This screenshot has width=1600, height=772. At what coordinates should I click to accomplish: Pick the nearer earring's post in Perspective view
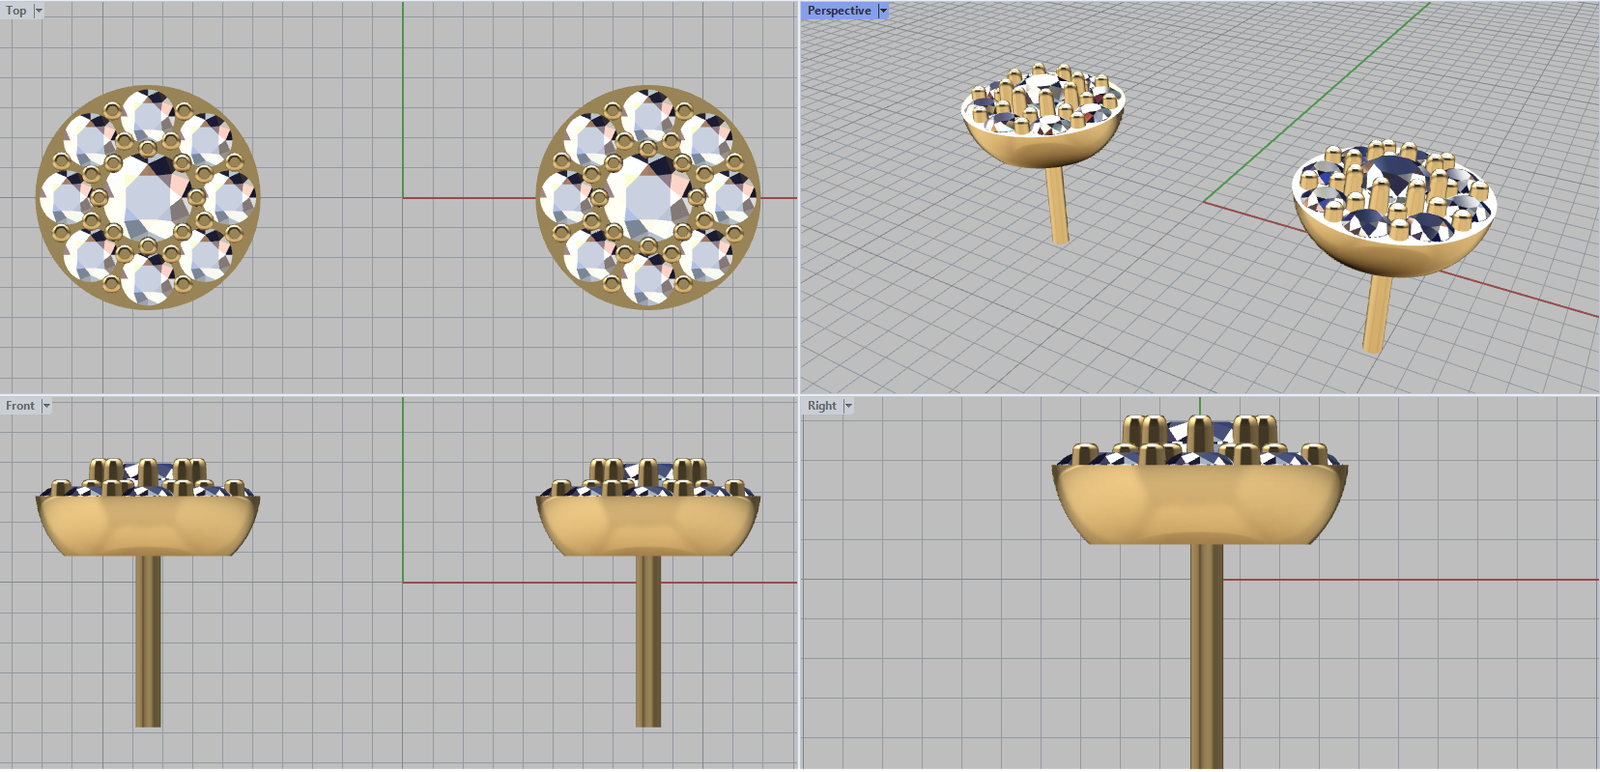click(x=1377, y=315)
